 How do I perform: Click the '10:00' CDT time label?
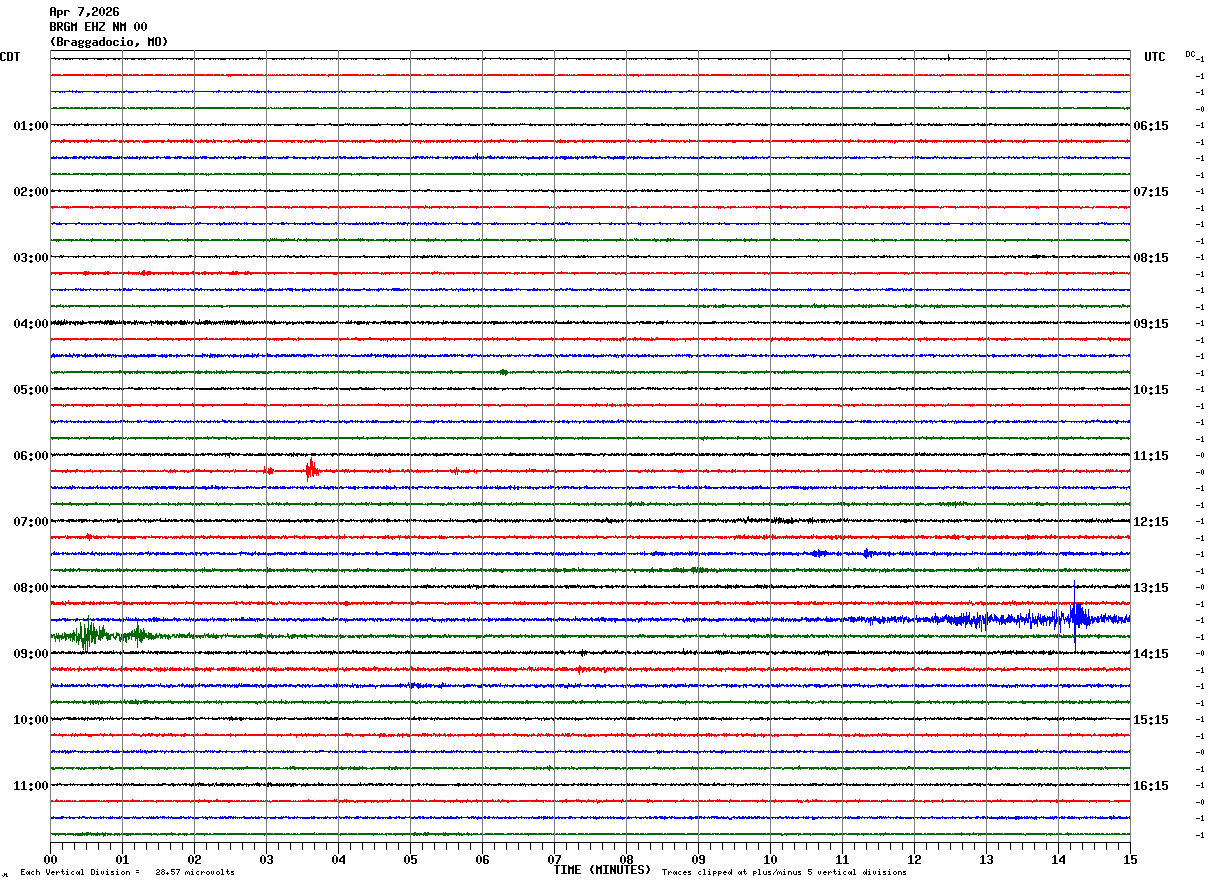(x=31, y=720)
